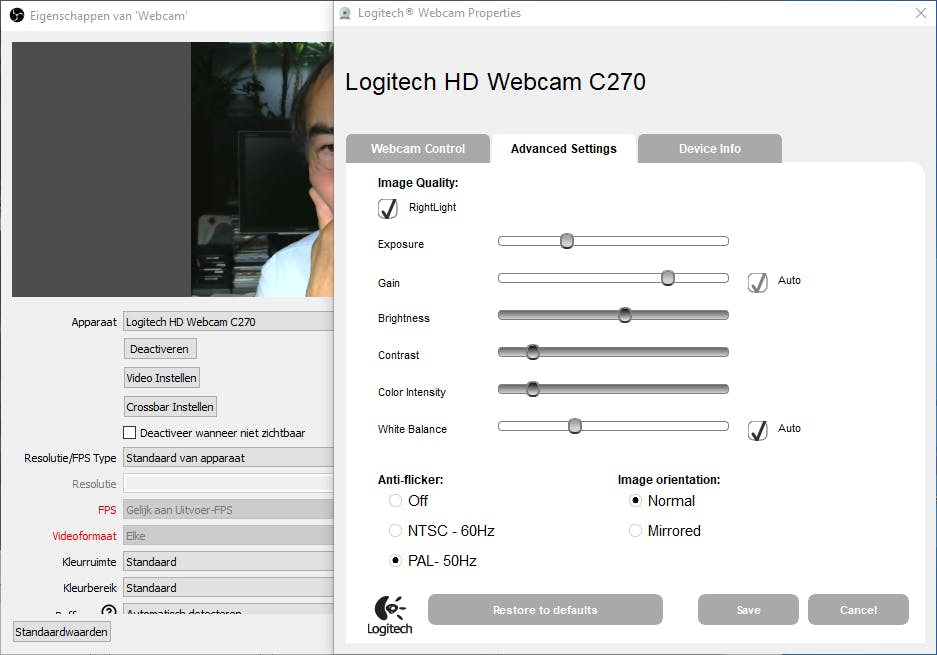The width and height of the screenshot is (937, 655).
Task: Open the Videoformaat dropdown
Action: click(x=228, y=536)
